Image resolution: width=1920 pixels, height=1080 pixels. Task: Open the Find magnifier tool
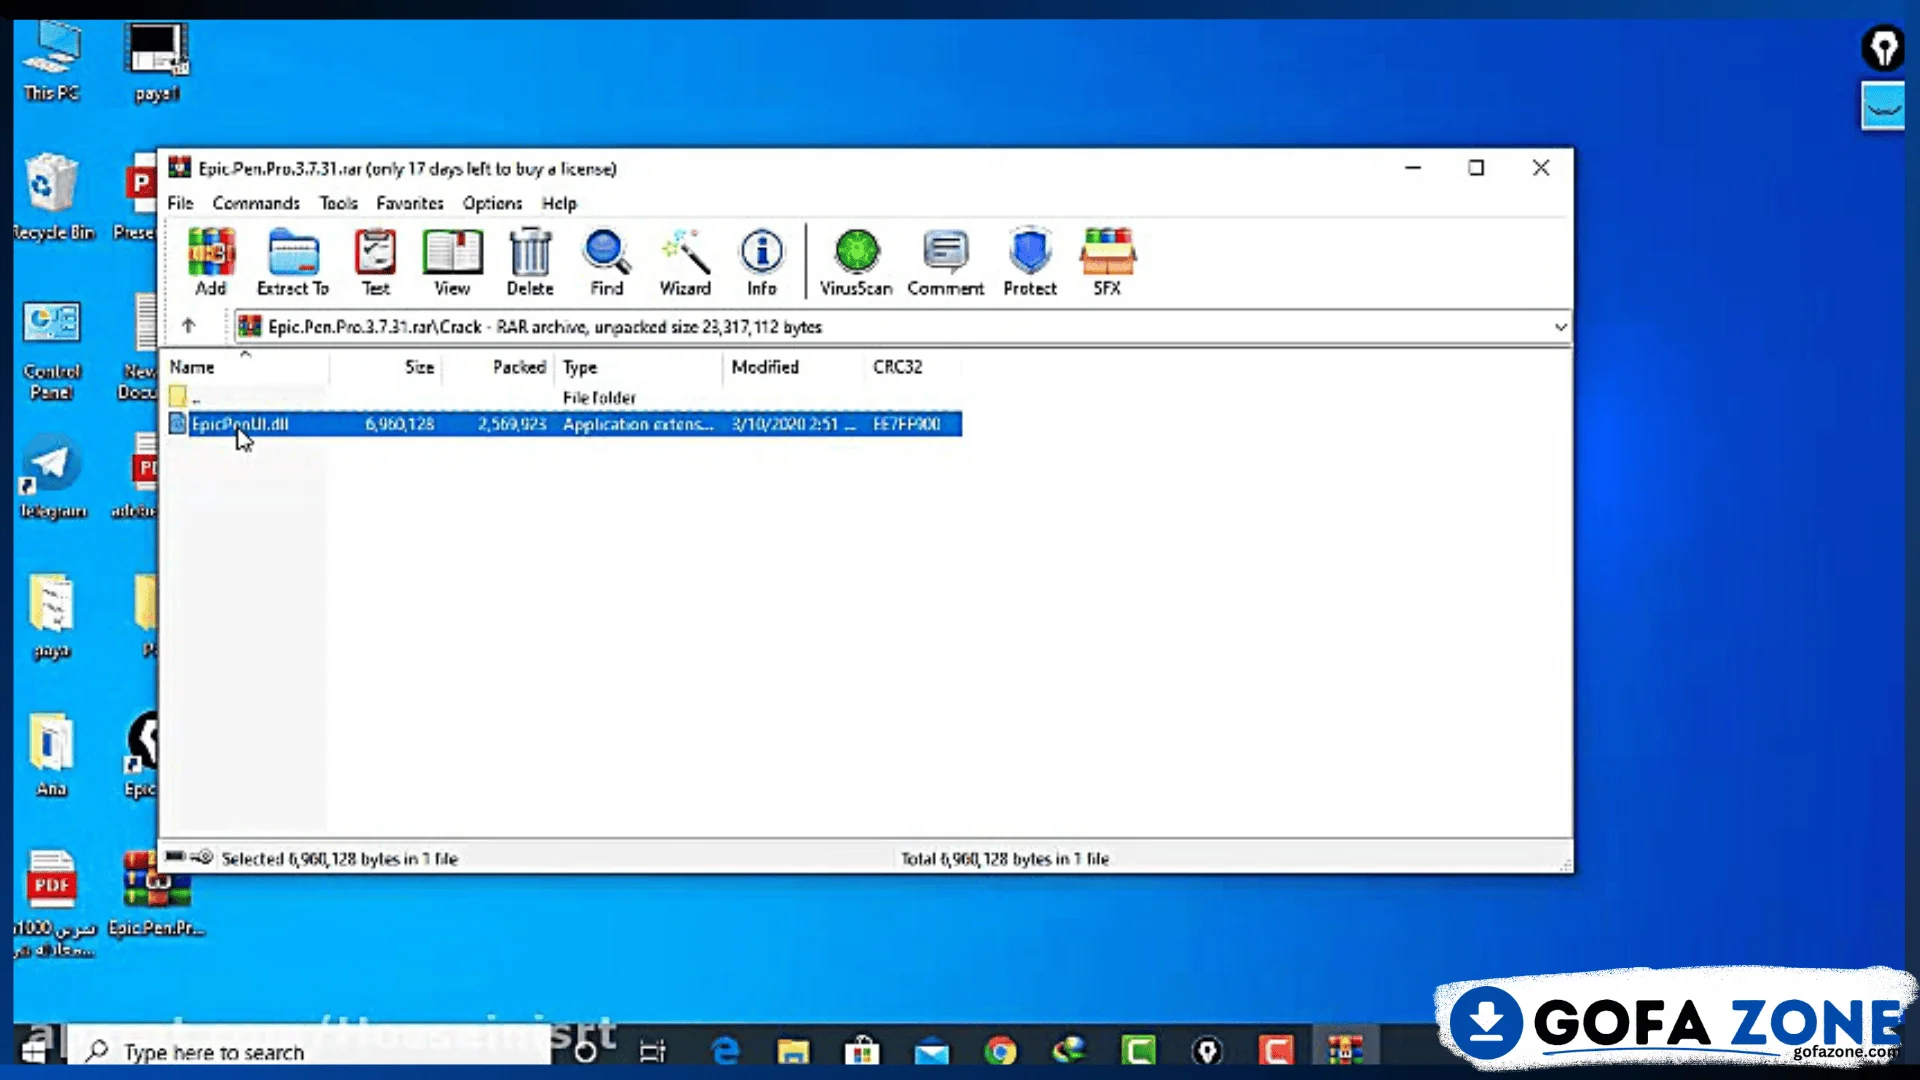607,262
